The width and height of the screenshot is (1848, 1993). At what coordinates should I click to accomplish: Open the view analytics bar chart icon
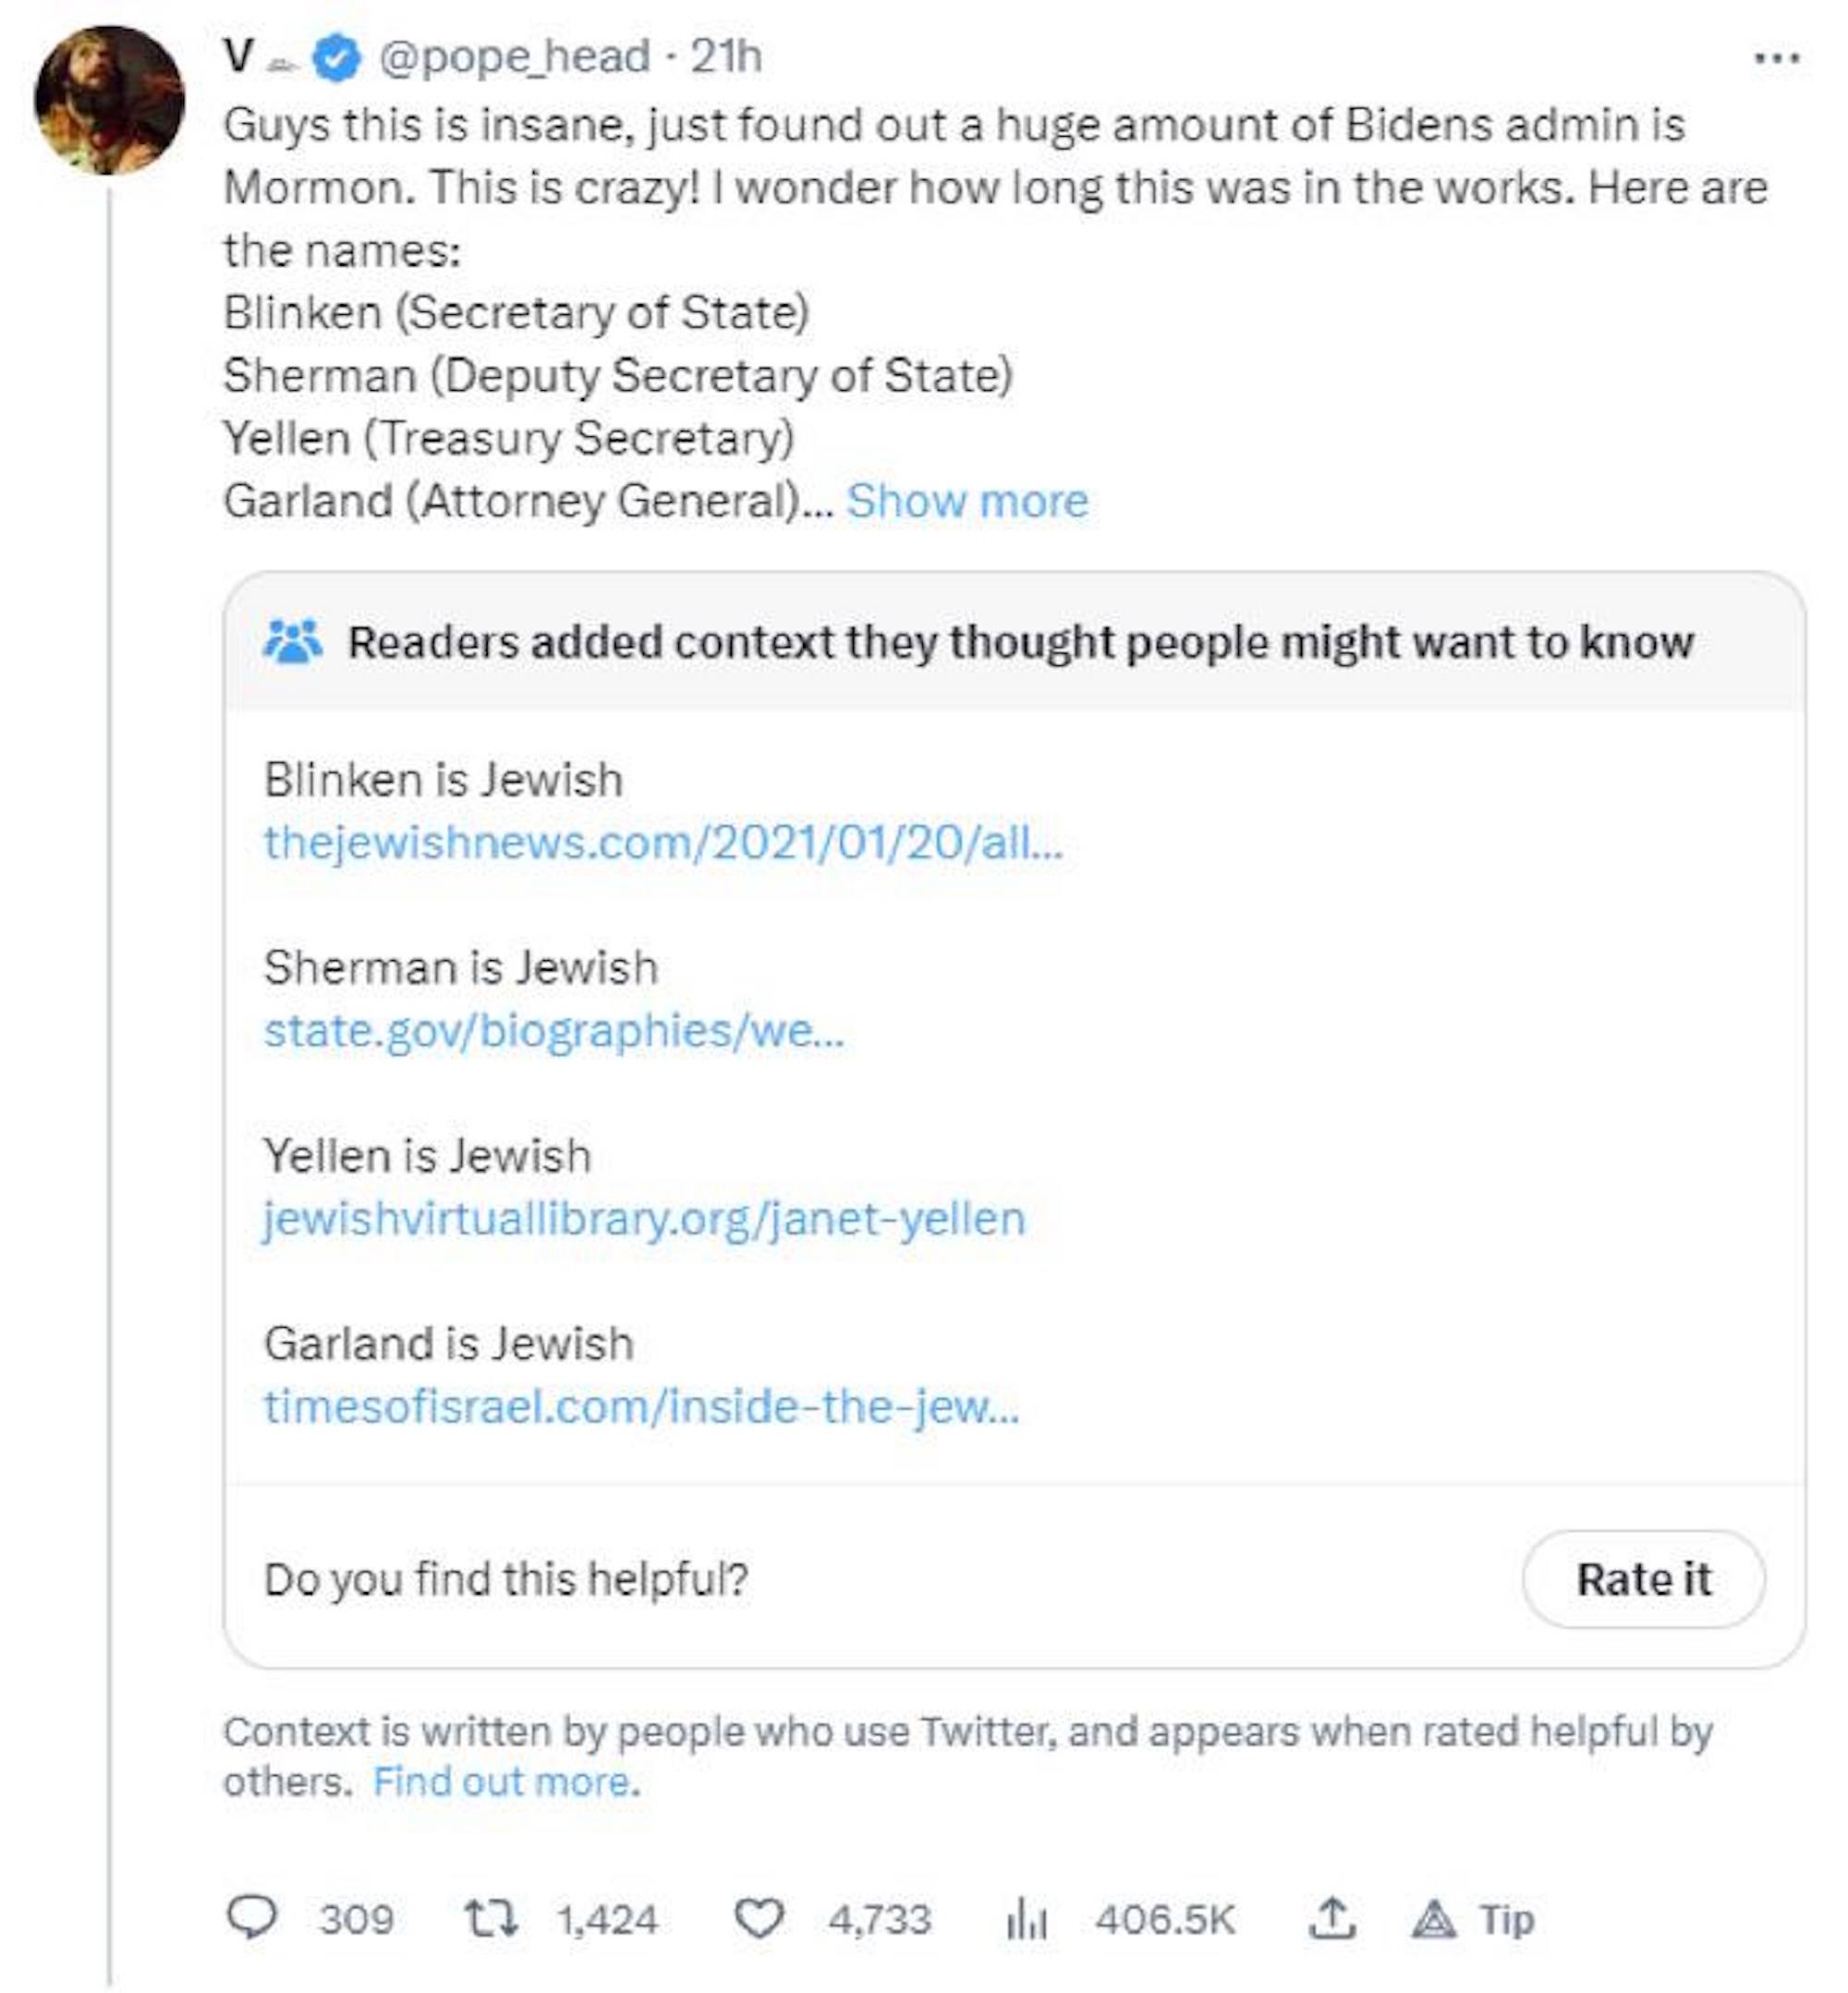(1026, 1919)
